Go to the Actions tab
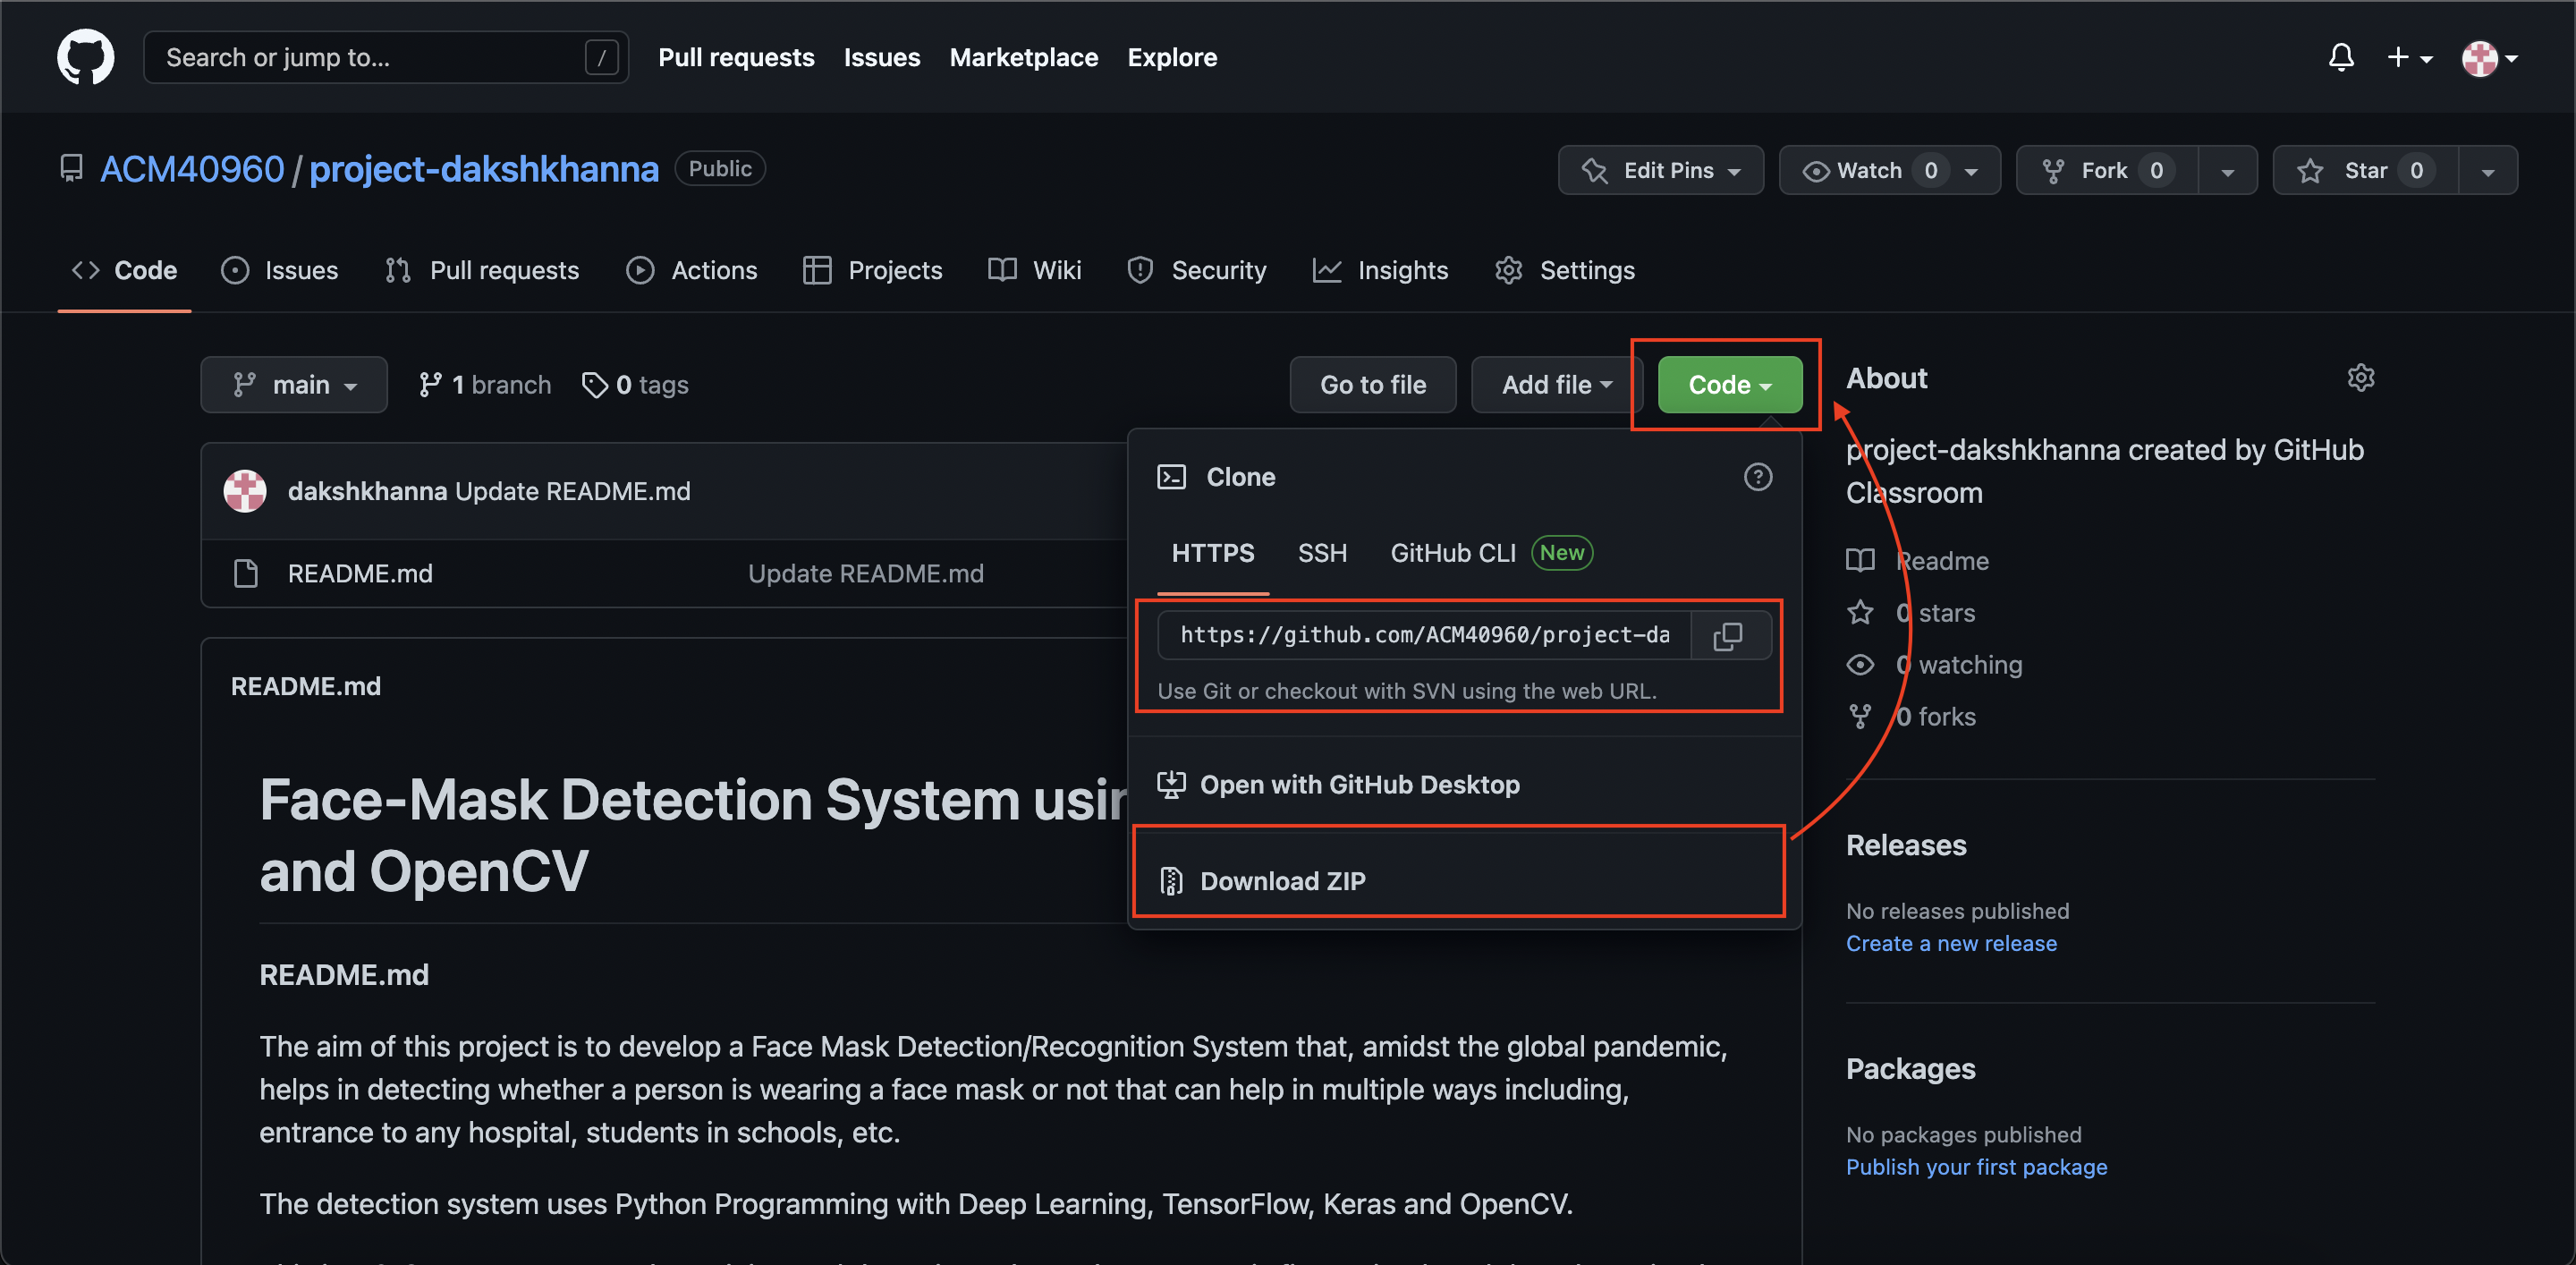Viewport: 2576px width, 1265px height. pyautogui.click(x=691, y=270)
